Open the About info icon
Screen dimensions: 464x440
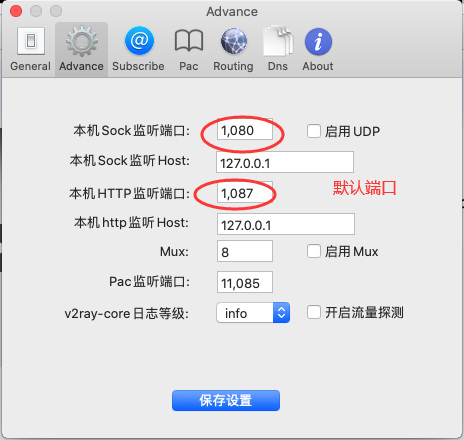click(x=318, y=41)
